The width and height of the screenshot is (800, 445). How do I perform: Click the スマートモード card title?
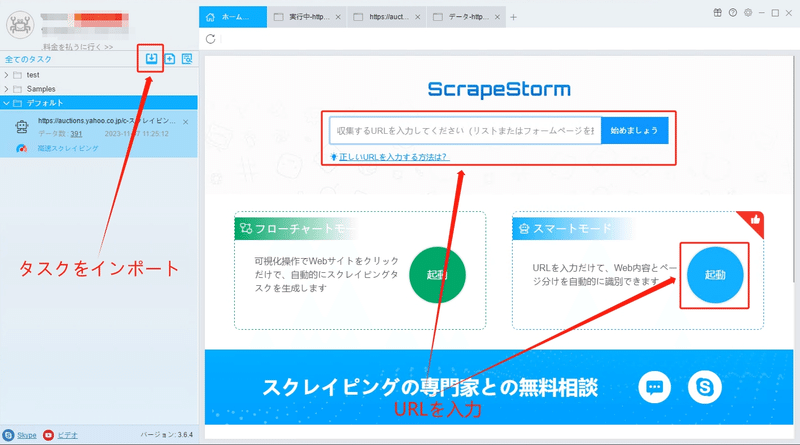572,228
